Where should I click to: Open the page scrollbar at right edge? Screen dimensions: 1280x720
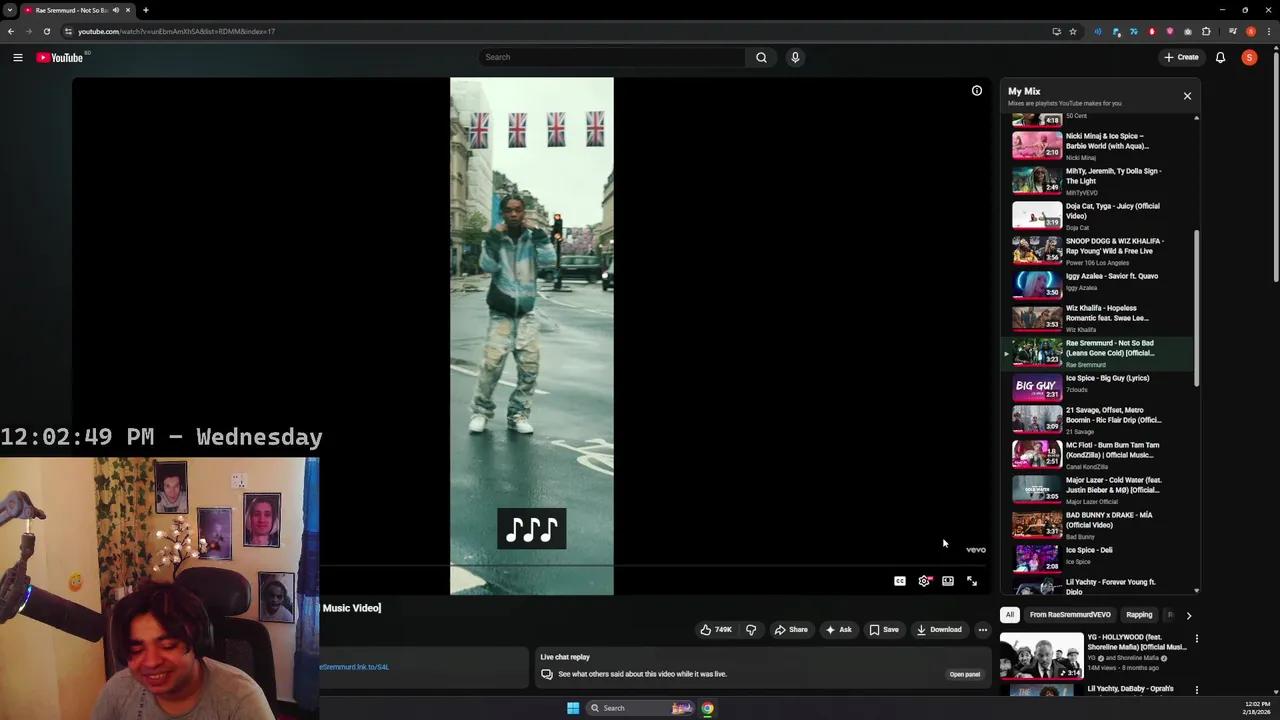[1276, 165]
